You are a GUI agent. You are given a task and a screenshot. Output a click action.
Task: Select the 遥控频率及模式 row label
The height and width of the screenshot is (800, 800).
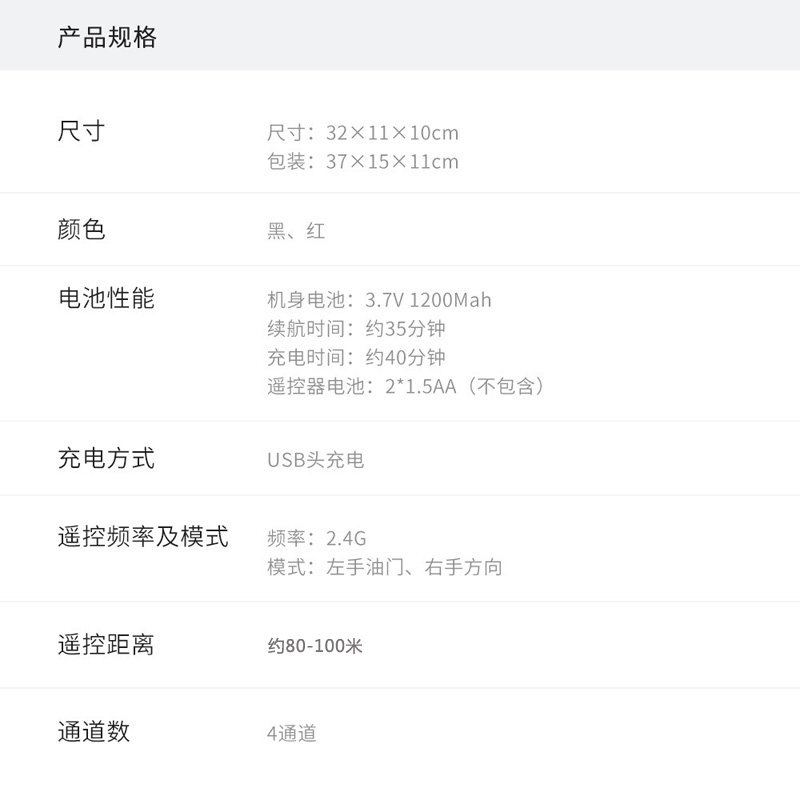pyautogui.click(x=143, y=537)
